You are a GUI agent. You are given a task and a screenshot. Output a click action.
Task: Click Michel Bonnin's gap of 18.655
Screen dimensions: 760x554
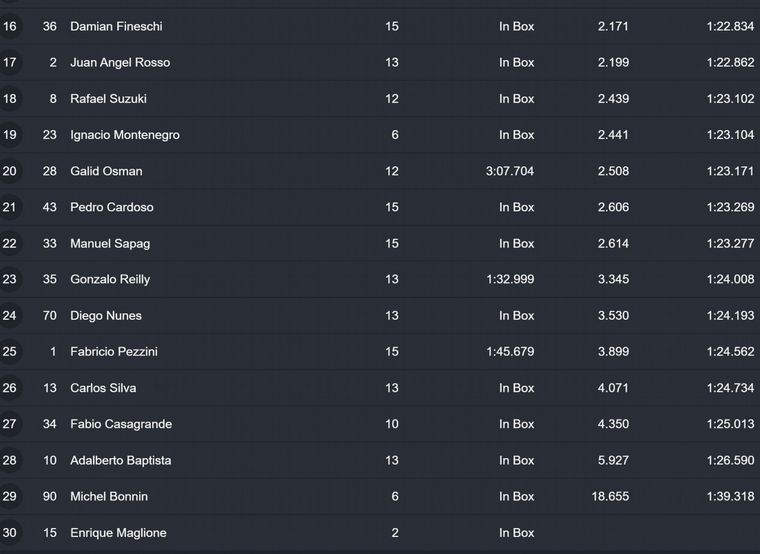tap(610, 496)
